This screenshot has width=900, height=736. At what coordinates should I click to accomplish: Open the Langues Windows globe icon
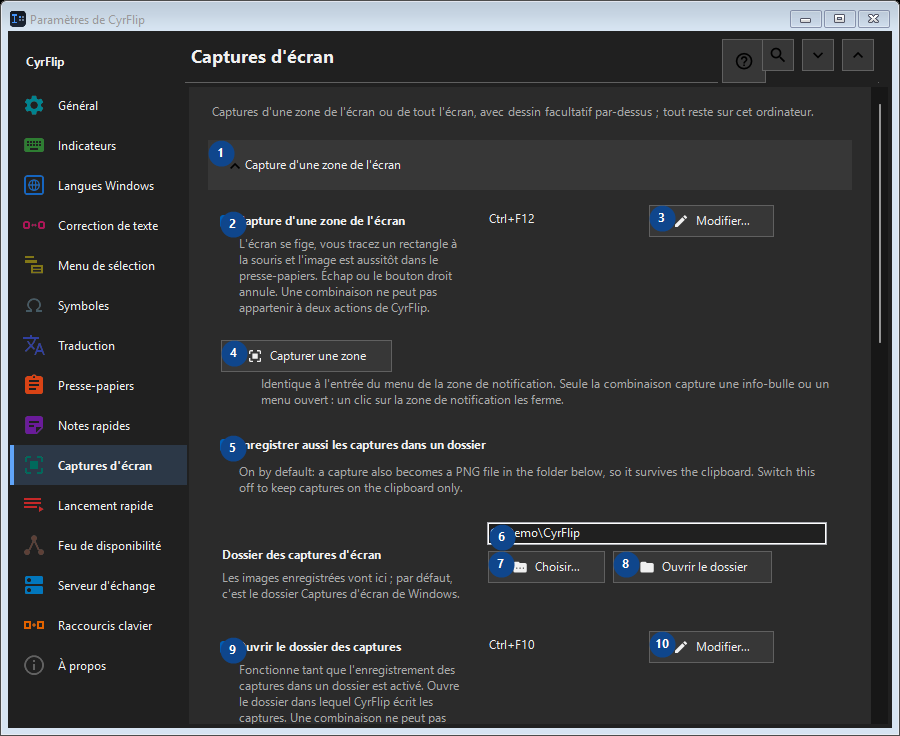pos(34,185)
